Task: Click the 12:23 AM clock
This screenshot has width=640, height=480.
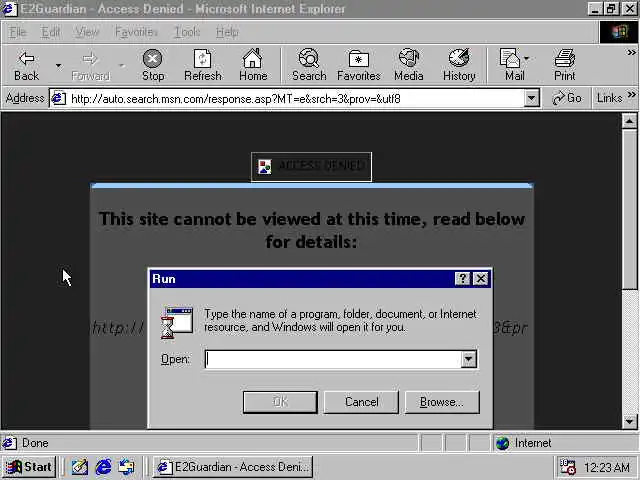Action: (x=607, y=467)
